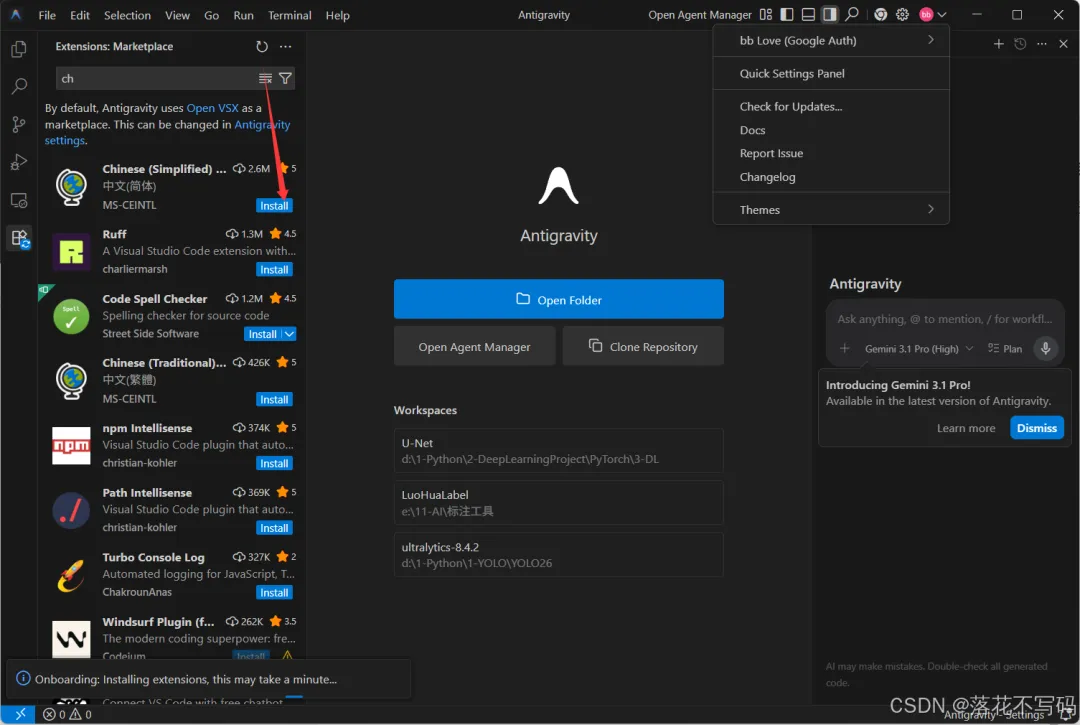Click the microphone voice input button
1080x725 pixels.
pos(1045,348)
